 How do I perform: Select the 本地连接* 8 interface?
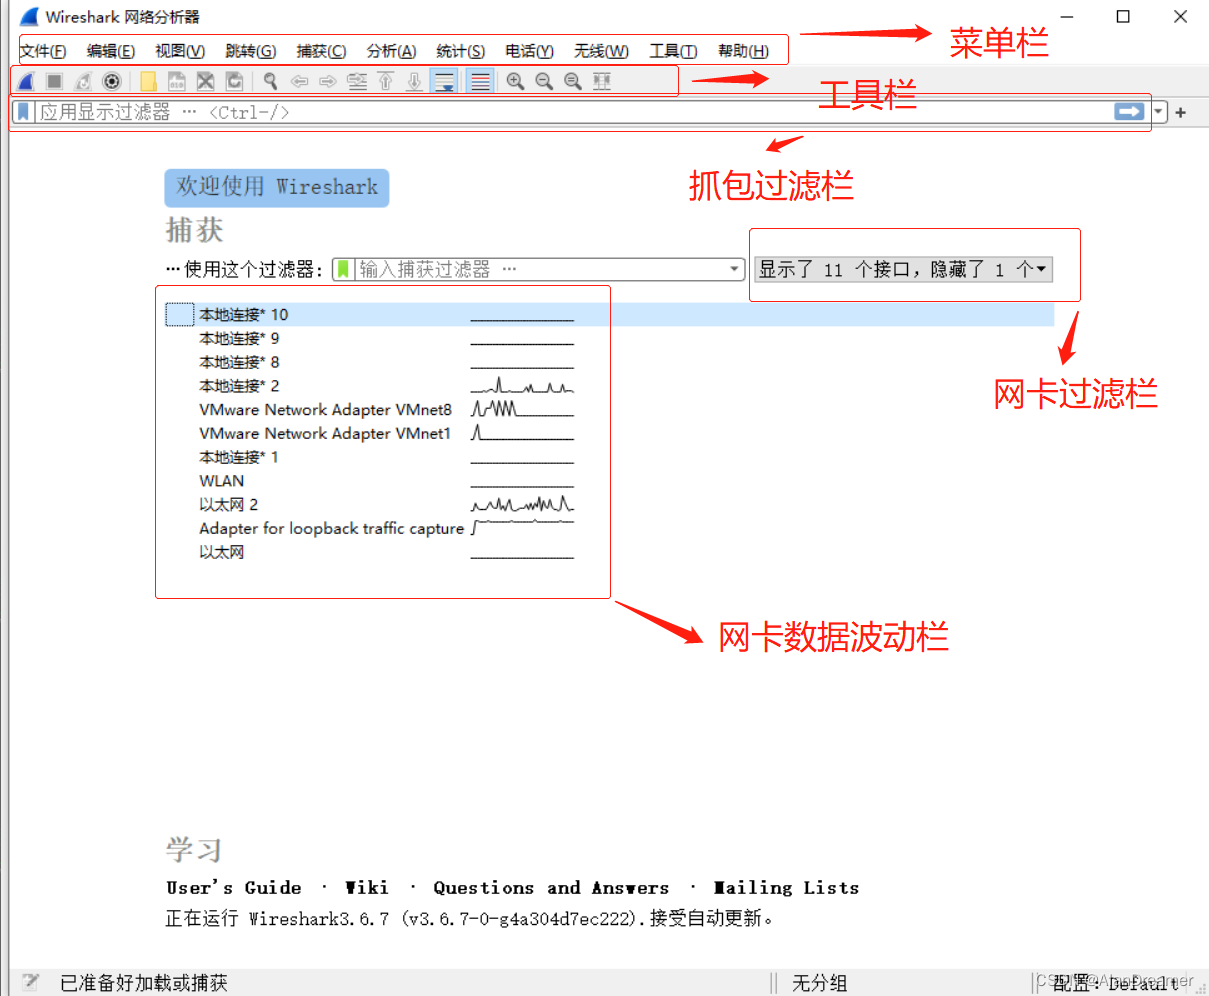point(239,362)
